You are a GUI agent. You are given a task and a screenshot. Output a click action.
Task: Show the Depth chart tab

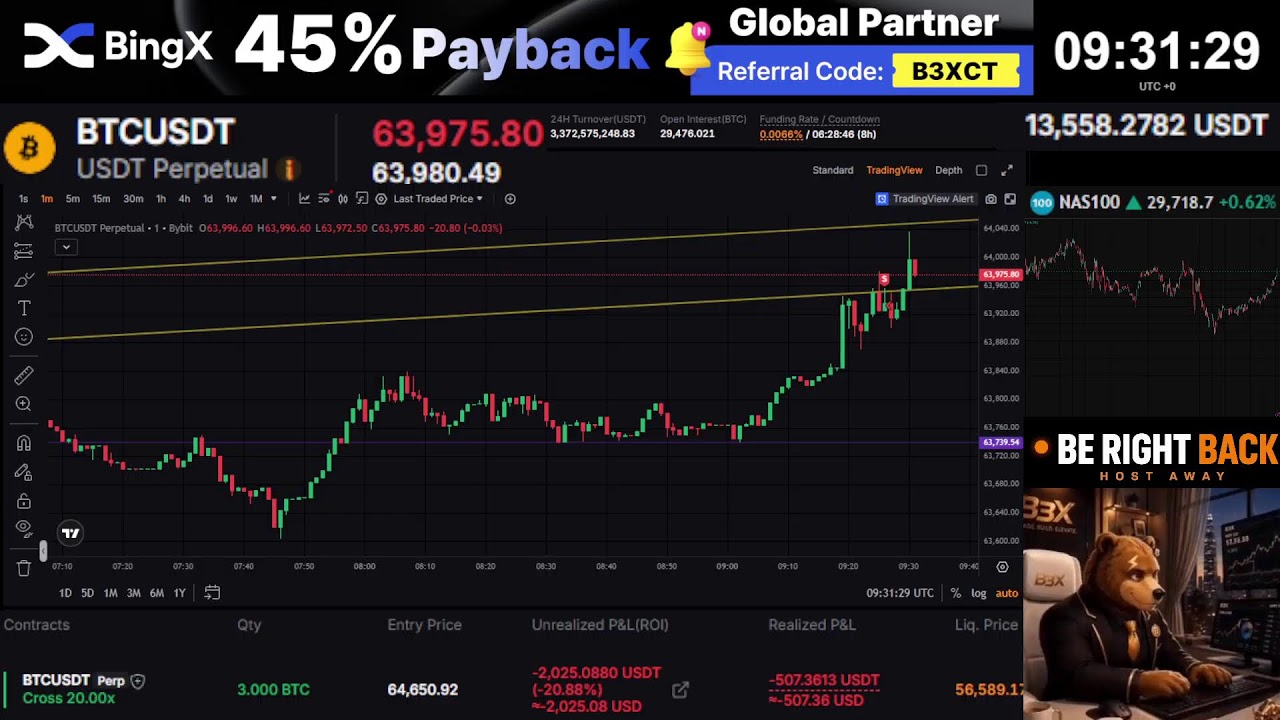coord(948,170)
